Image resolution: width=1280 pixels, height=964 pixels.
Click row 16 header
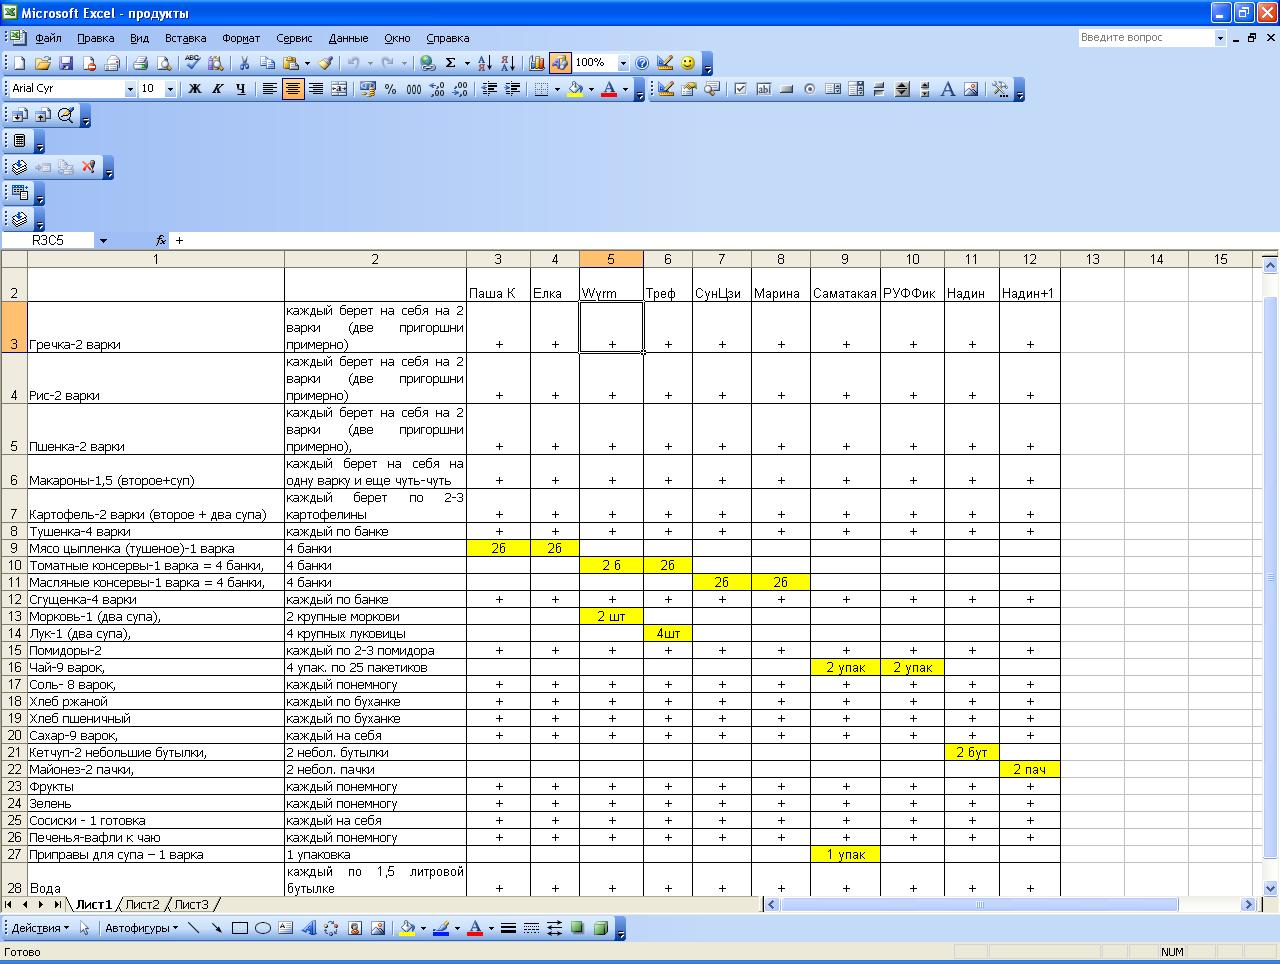(x=14, y=667)
